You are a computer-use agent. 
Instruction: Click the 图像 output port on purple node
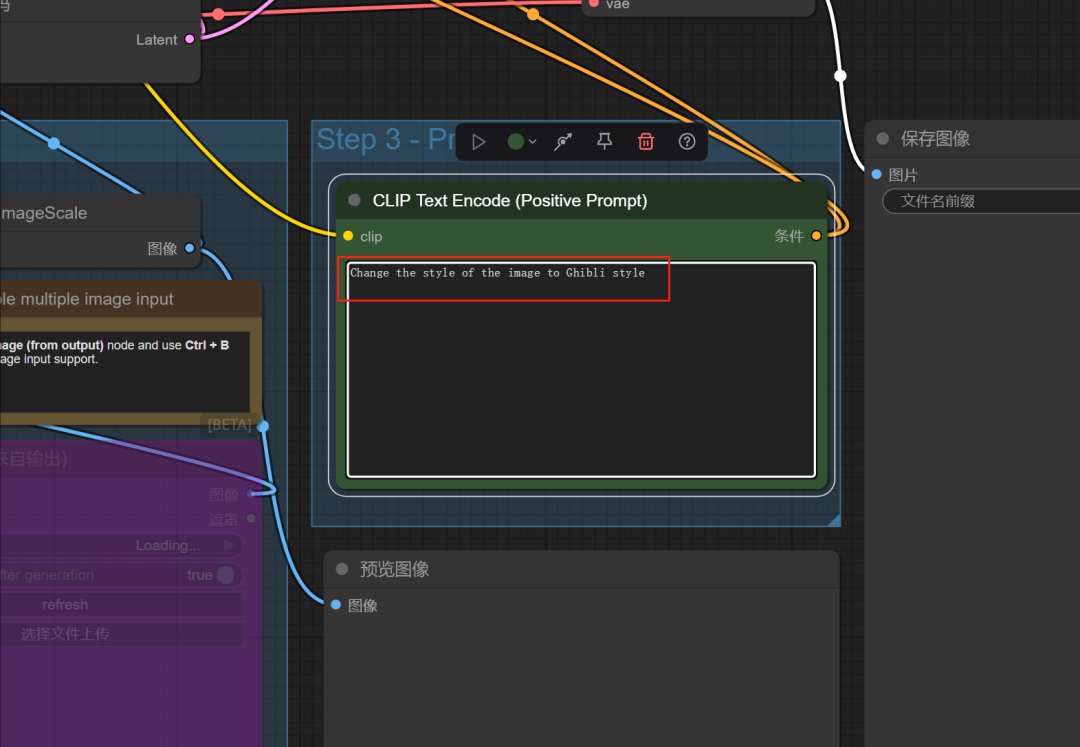point(251,494)
